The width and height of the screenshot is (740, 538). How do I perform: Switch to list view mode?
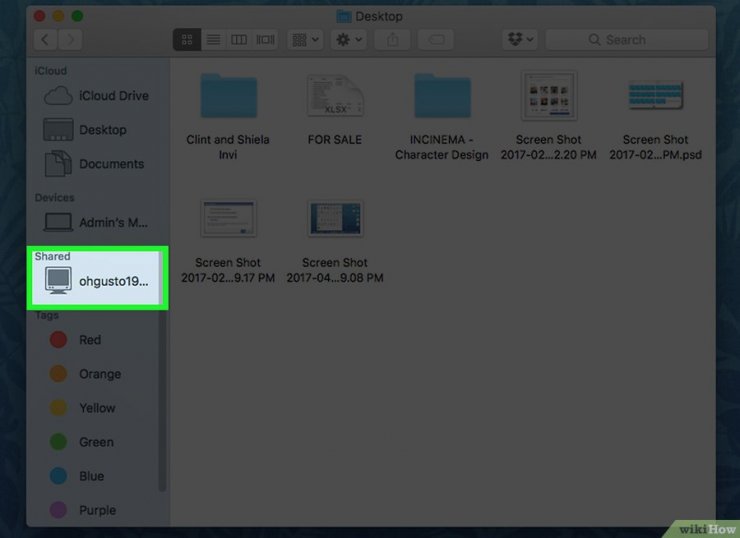click(213, 40)
